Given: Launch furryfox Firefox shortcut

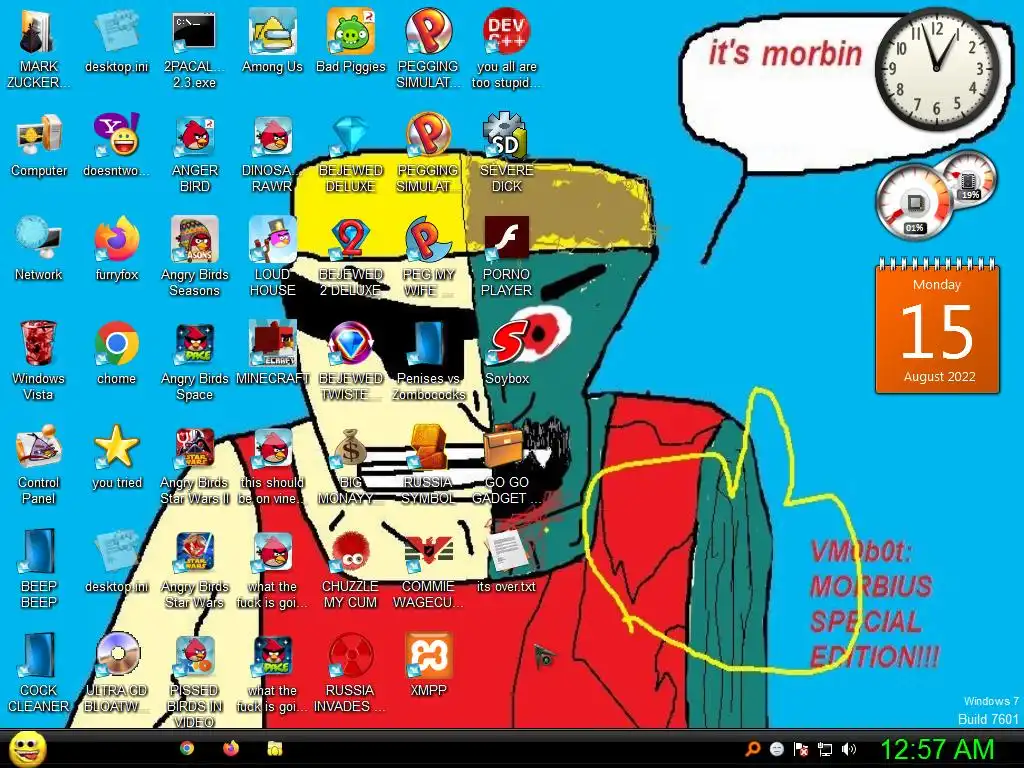Looking at the screenshot, I should click(116, 240).
